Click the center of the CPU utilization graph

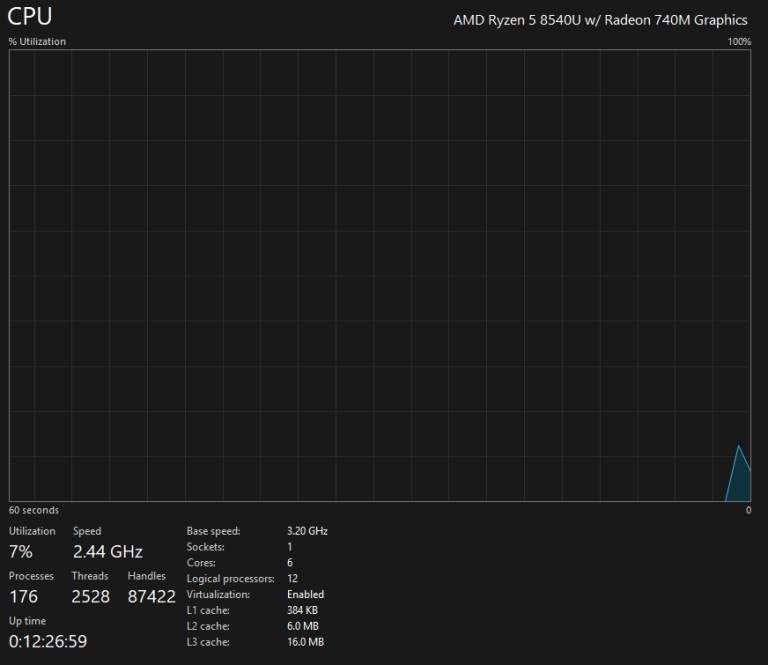(x=380, y=275)
